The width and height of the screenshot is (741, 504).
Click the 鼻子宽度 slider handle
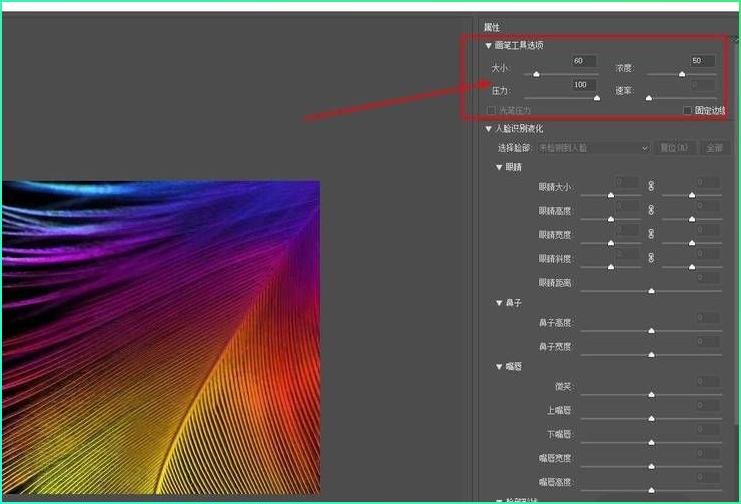point(651,355)
